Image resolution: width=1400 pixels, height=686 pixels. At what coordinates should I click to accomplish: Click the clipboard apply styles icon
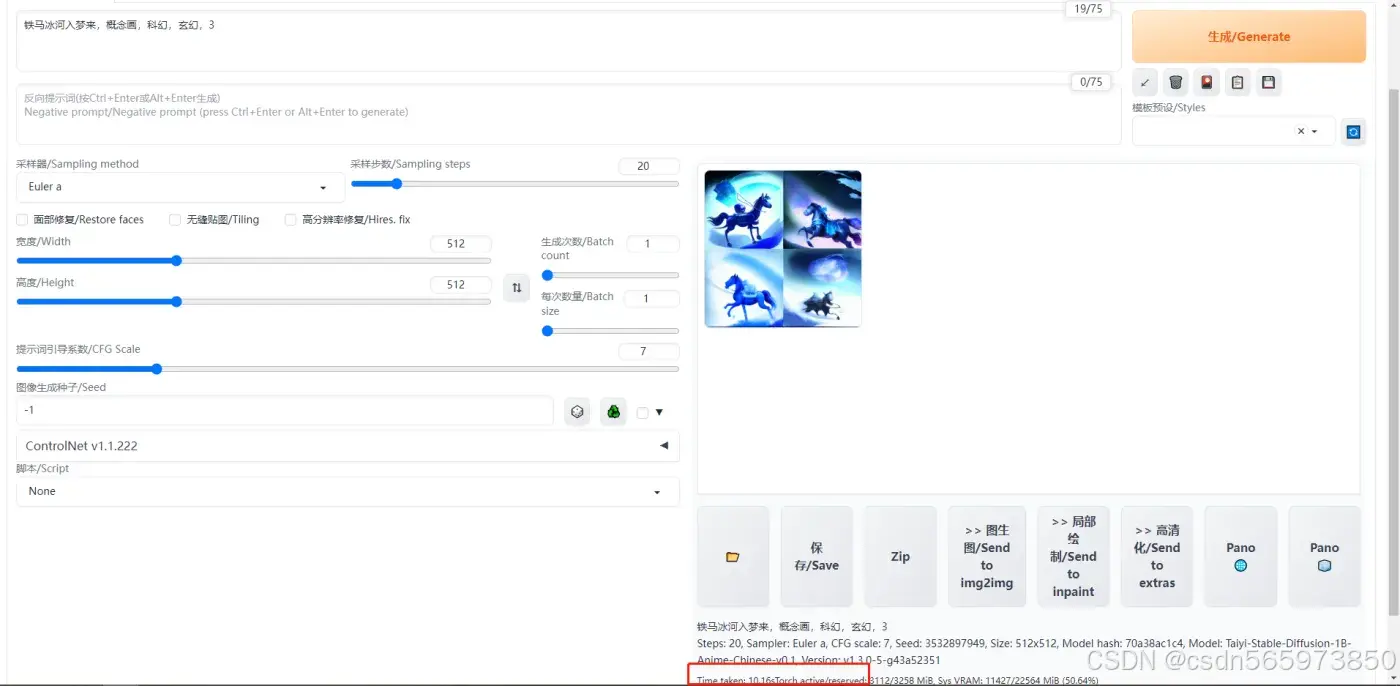(1238, 82)
